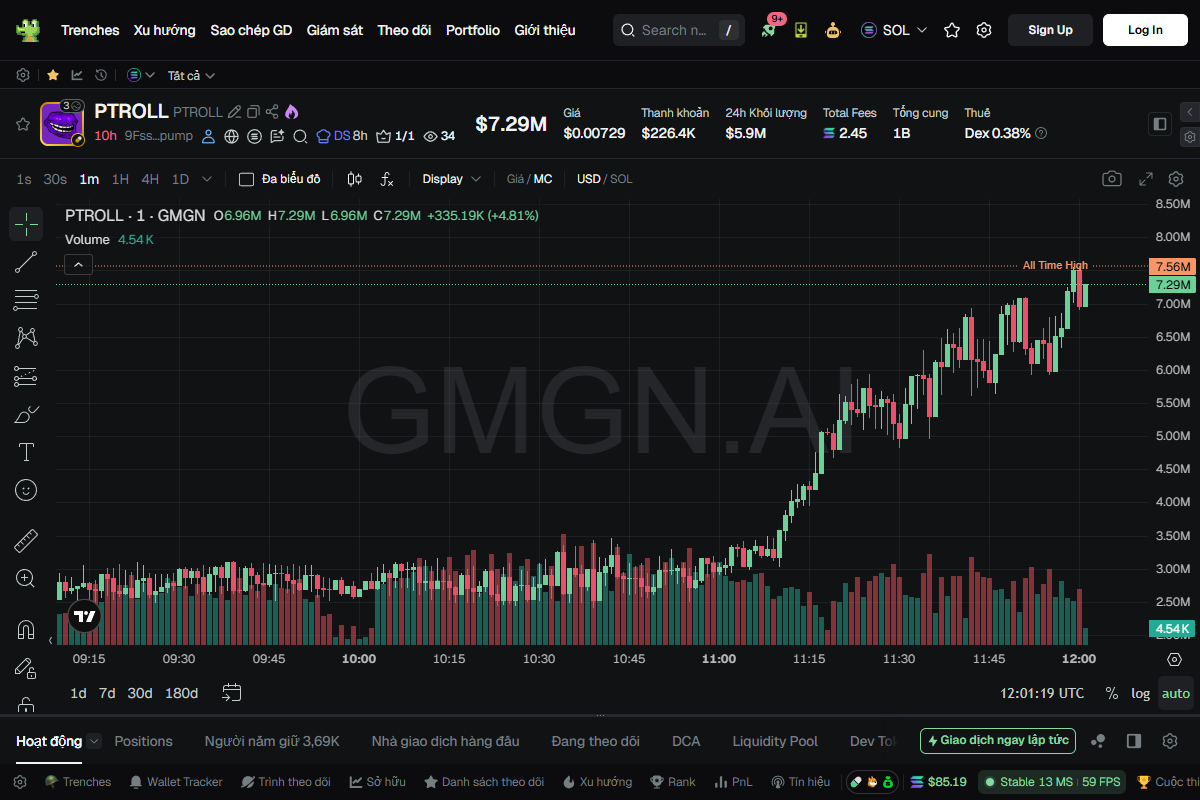Viewport: 1200px width, 800px height.
Task: Open Wallet Tracker in the bottom bar
Action: click(176, 782)
